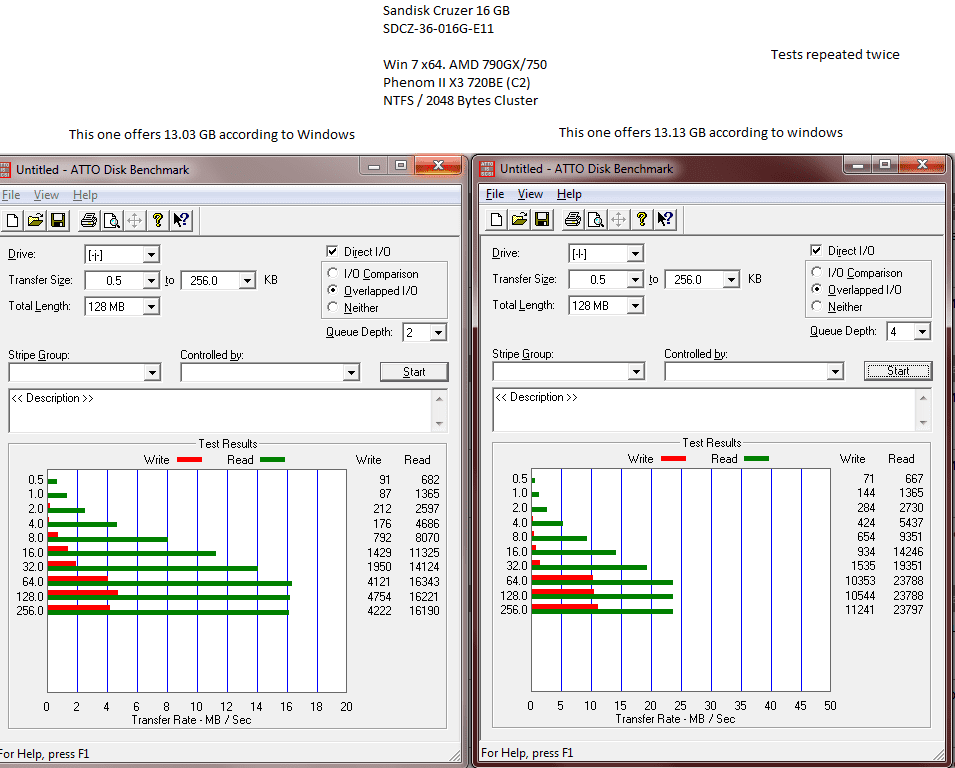Click green Read legend swatch in right window

(x=756, y=459)
